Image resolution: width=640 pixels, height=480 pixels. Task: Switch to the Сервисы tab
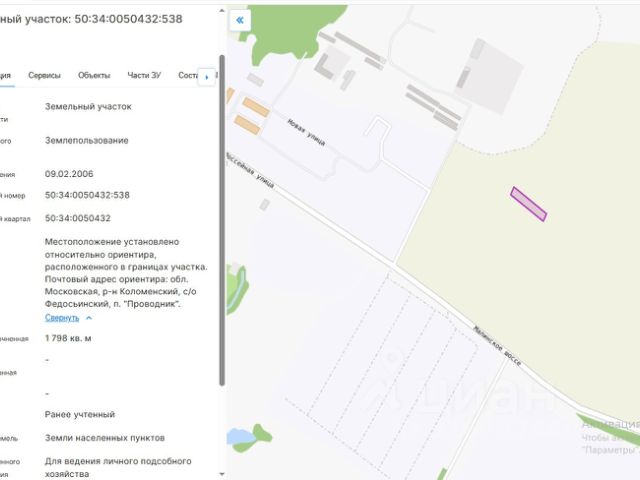(x=44, y=76)
